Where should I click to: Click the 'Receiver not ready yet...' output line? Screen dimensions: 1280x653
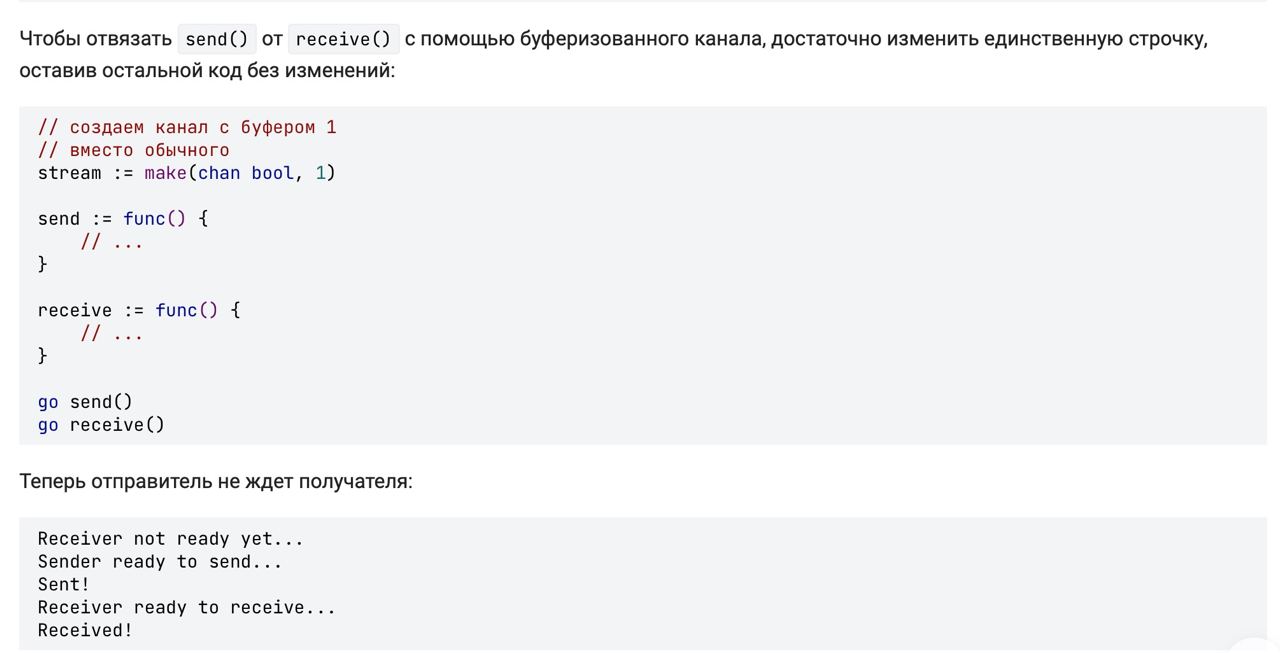pos(170,539)
